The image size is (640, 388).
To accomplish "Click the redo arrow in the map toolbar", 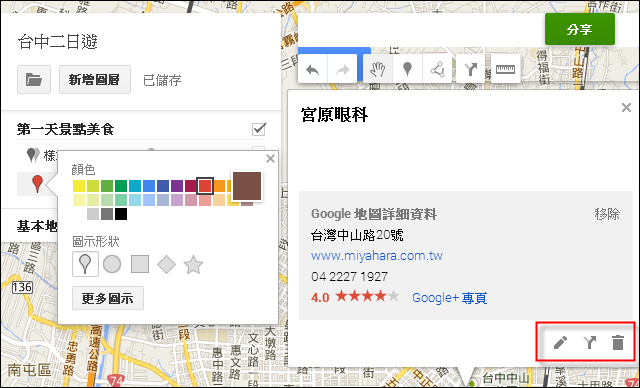I will pos(342,70).
